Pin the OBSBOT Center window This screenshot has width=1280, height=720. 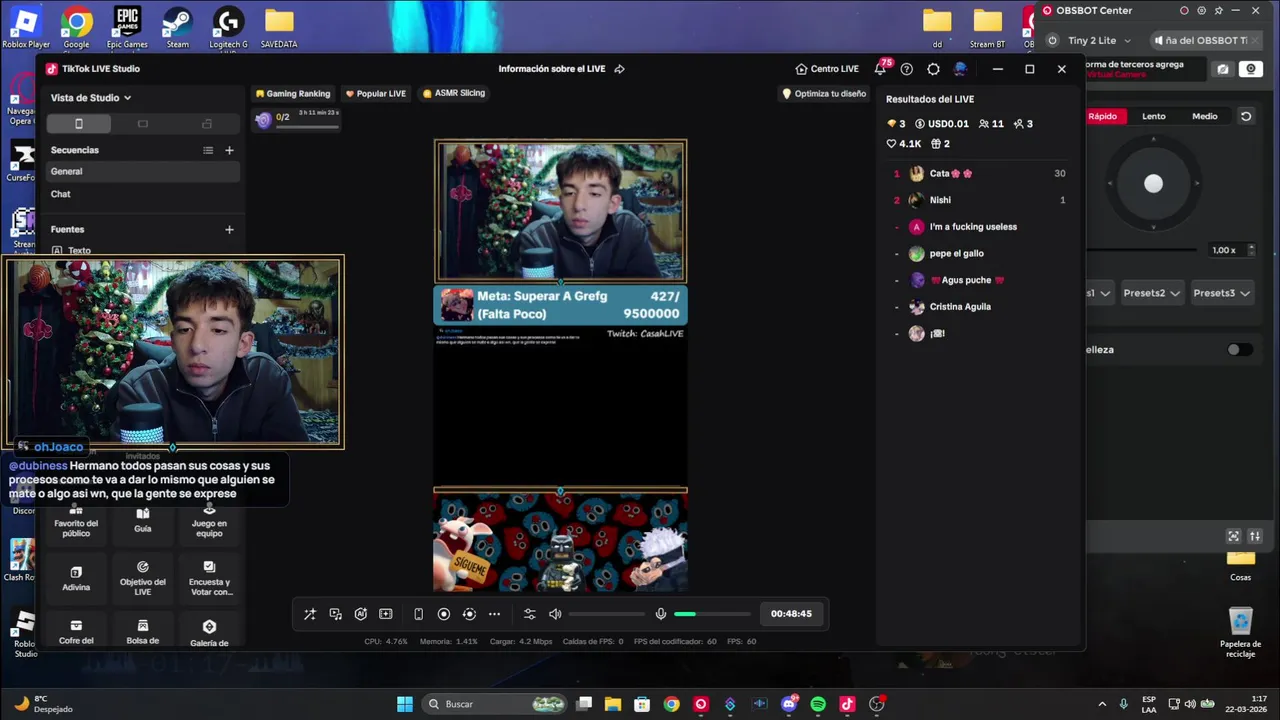tap(1219, 11)
